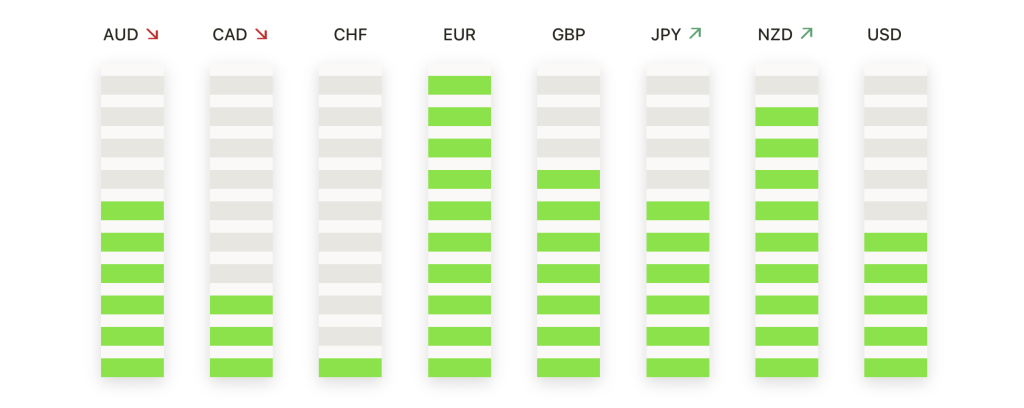The height and width of the screenshot is (408, 1024).
Task: Click the topmost green bar in NZD column
Action: point(787,117)
